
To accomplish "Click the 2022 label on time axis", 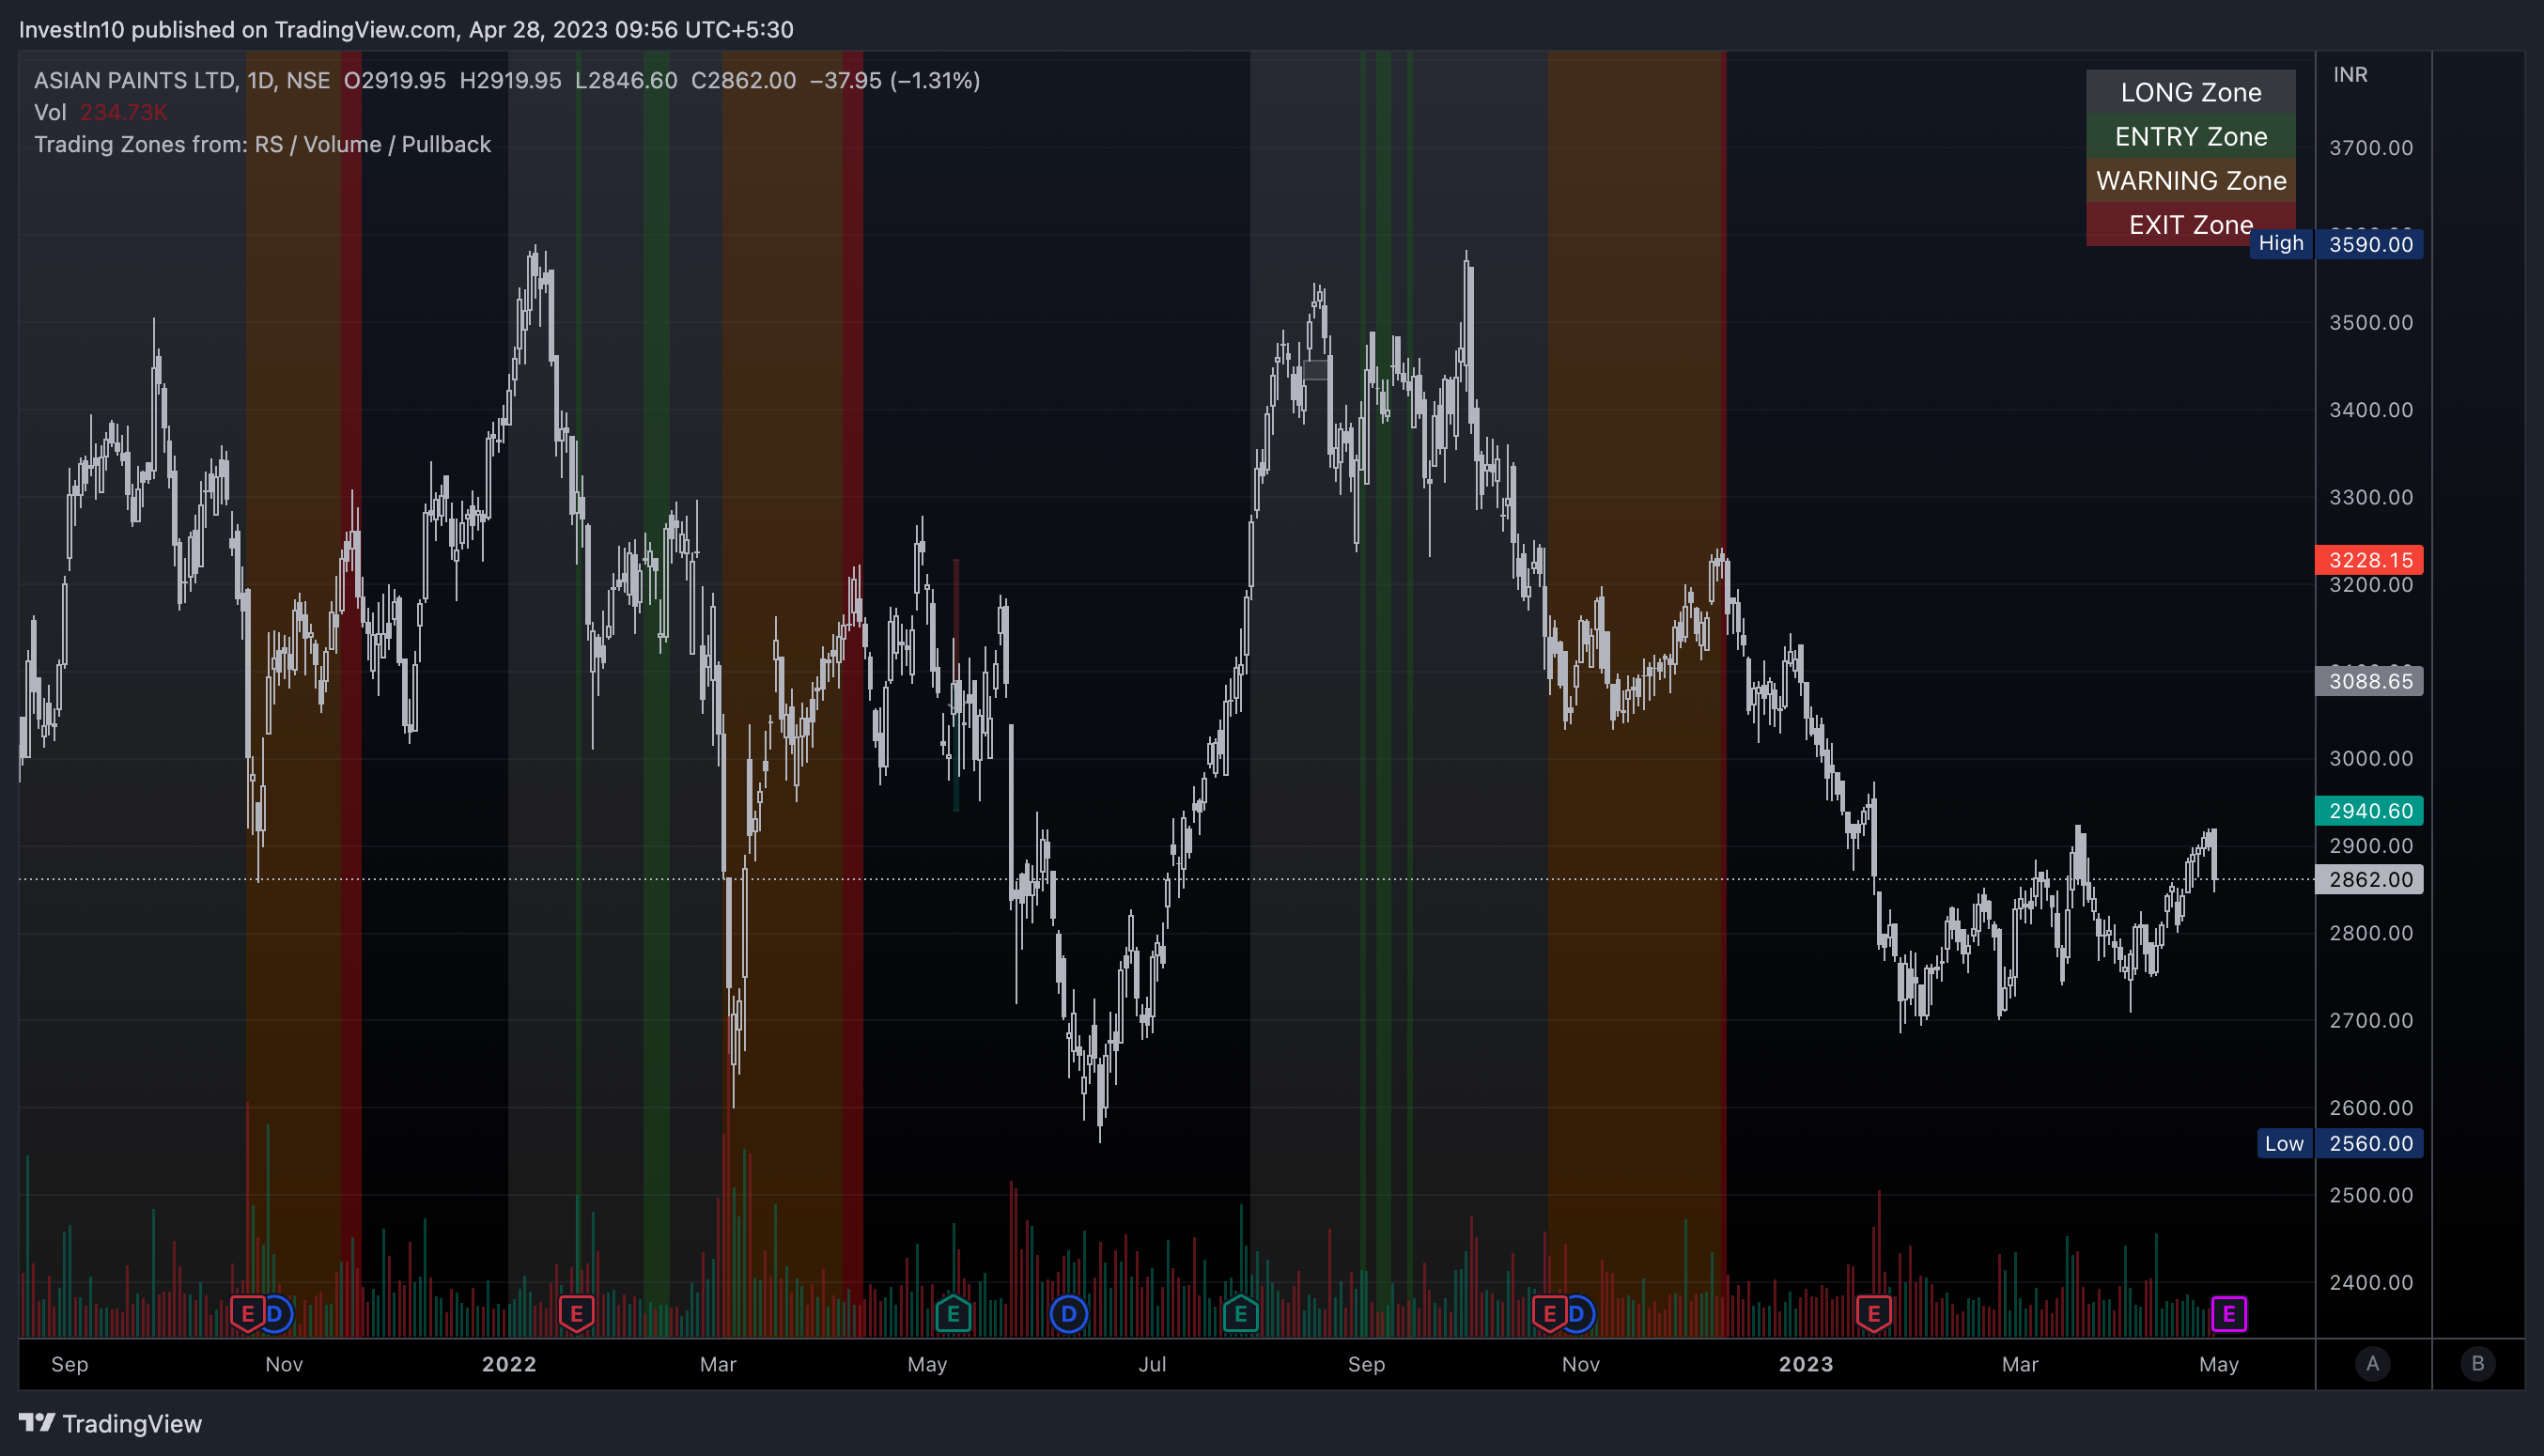I will pyautogui.click(x=509, y=1364).
